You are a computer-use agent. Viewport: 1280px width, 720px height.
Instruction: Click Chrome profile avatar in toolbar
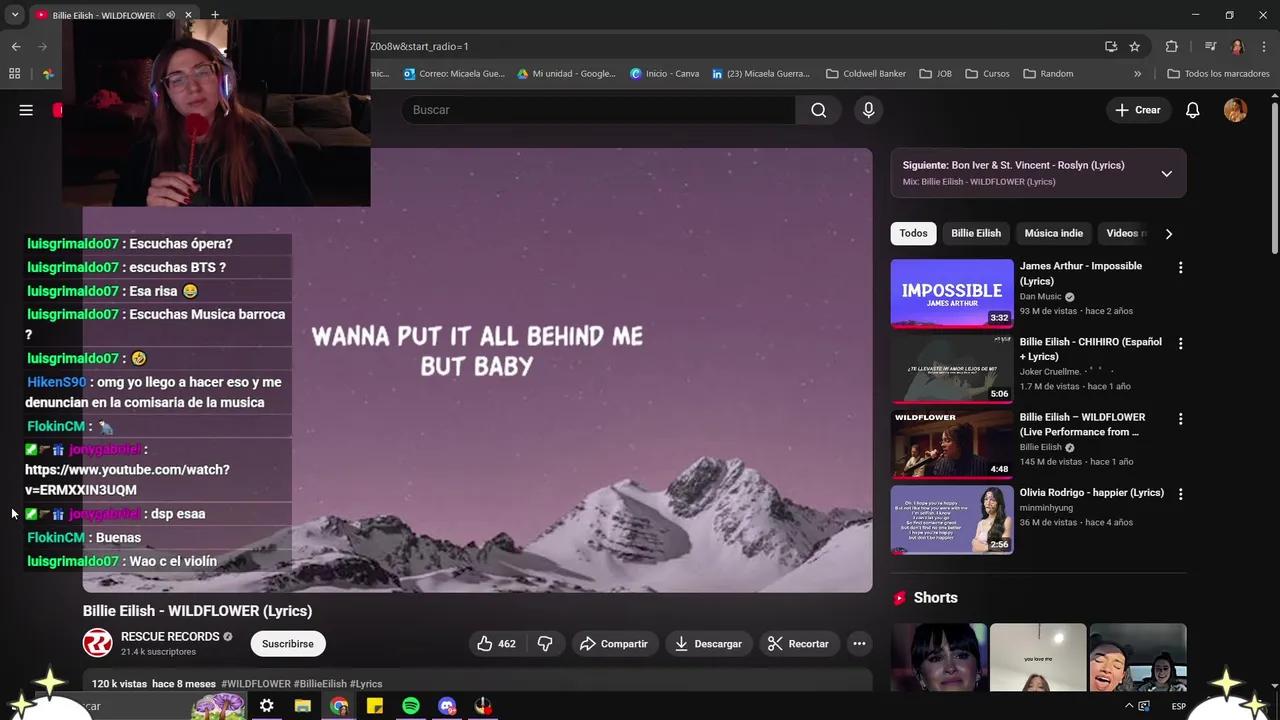click(x=1238, y=46)
